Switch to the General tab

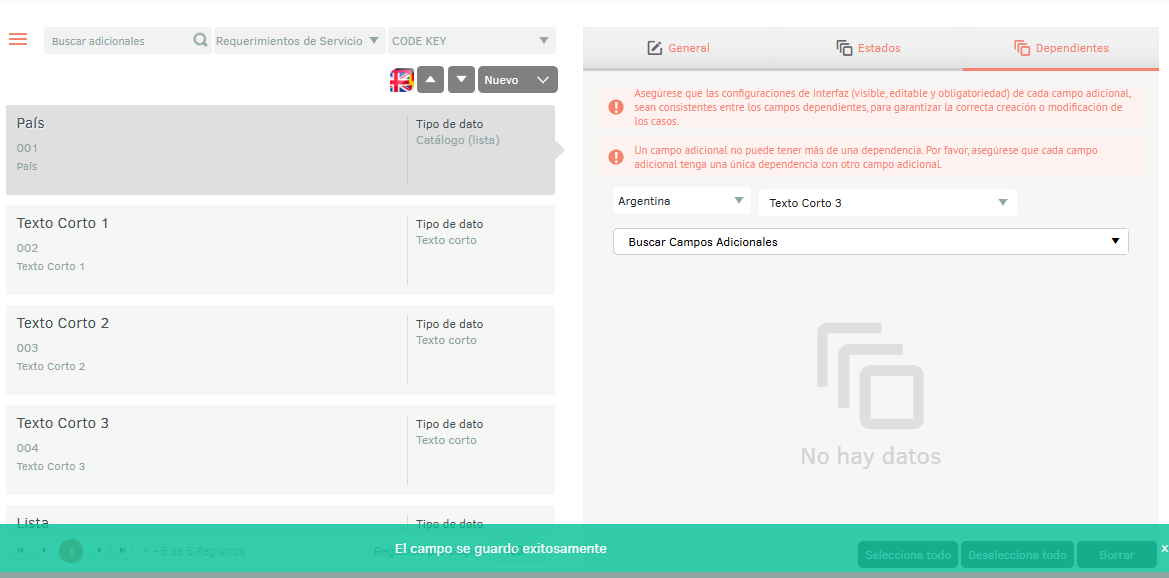tap(678, 48)
